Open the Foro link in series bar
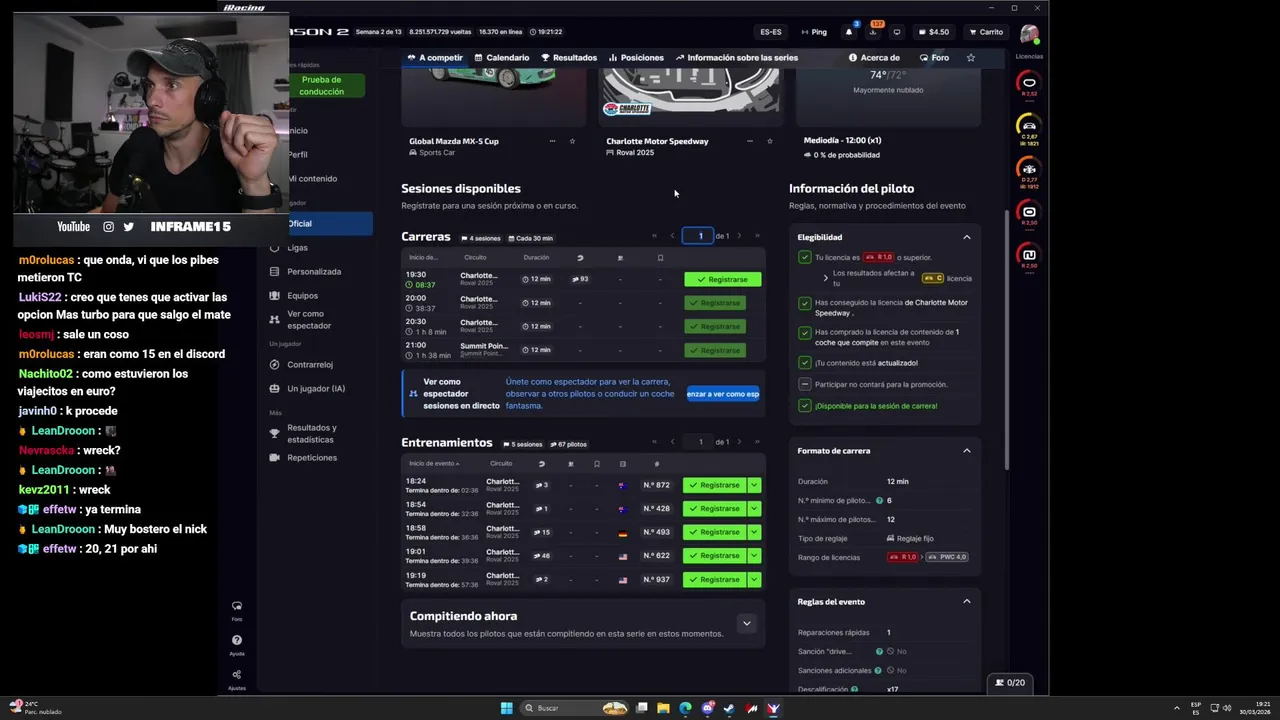 click(x=934, y=58)
